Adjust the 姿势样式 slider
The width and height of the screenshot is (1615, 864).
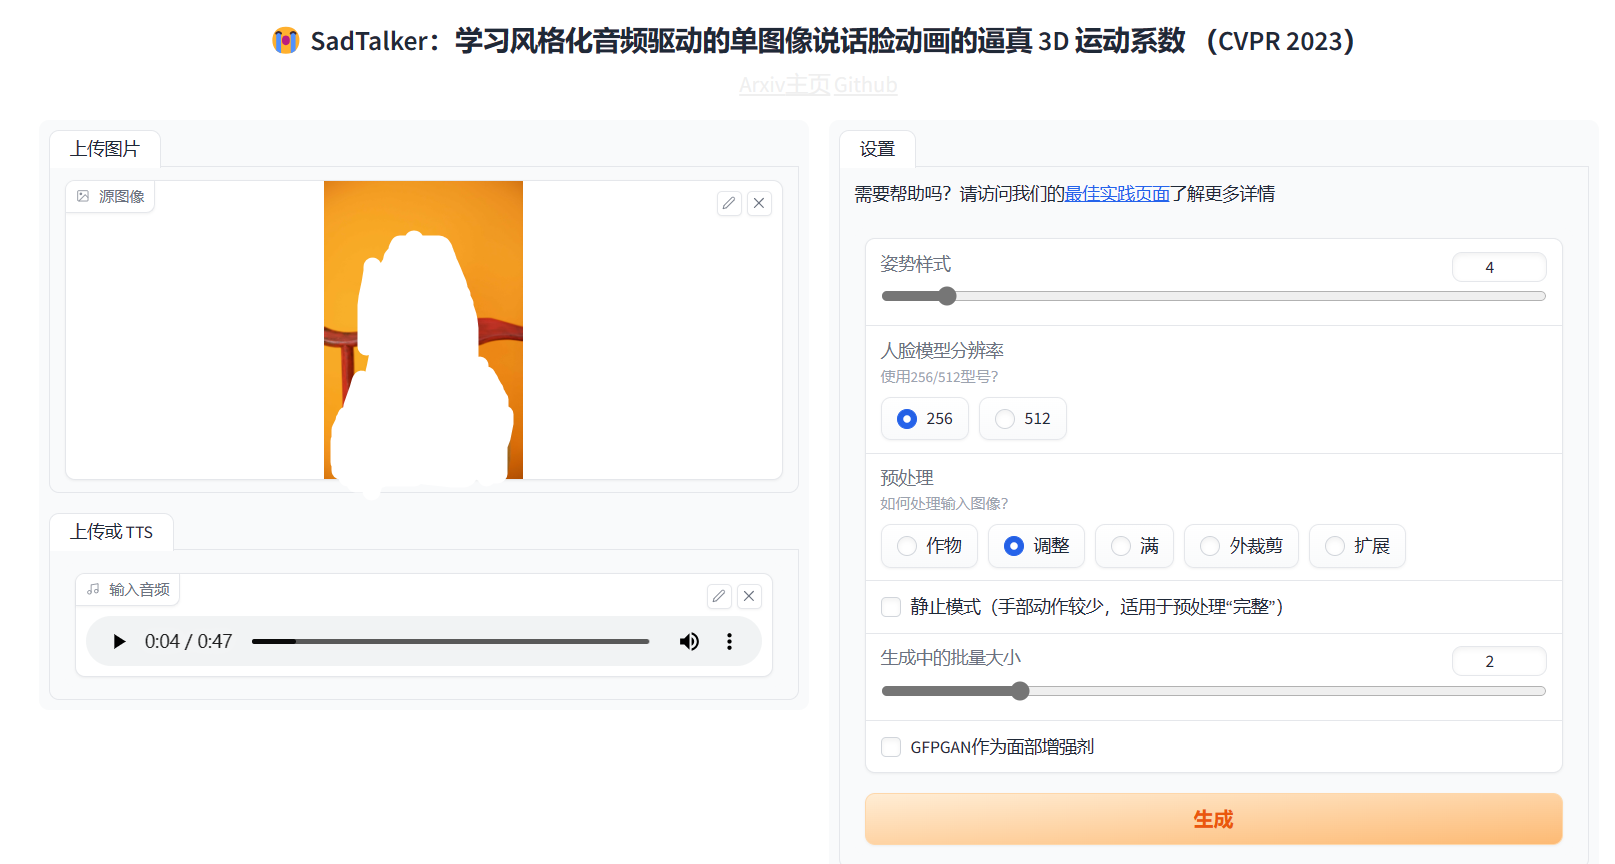click(x=1213, y=296)
